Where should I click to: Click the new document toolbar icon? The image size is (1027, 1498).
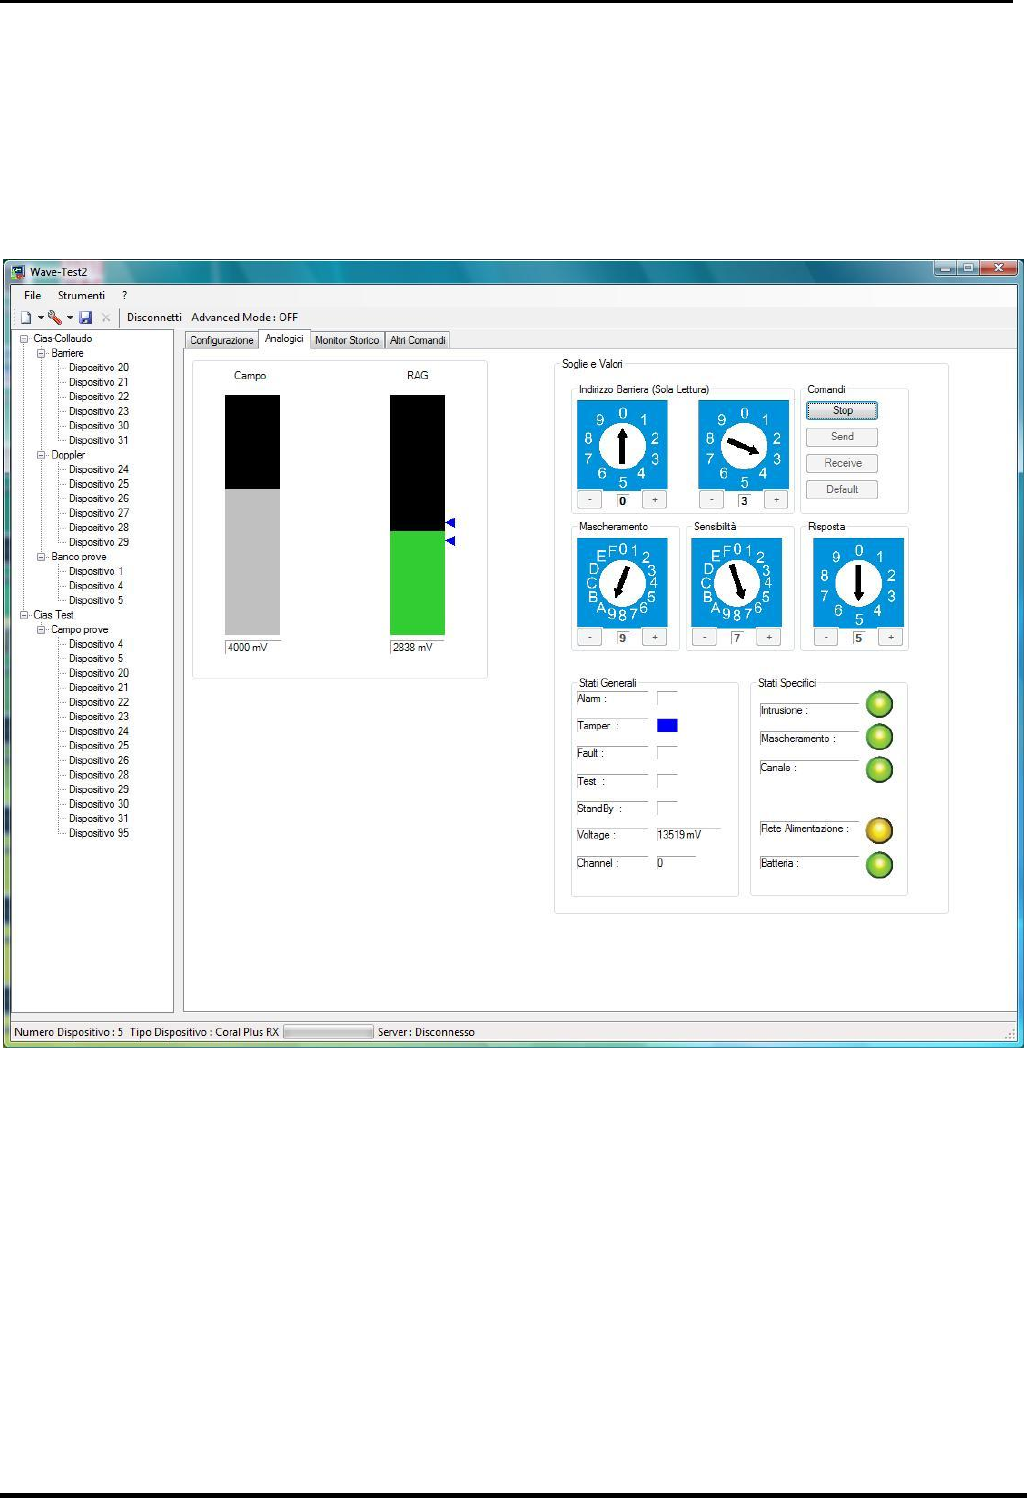tap(26, 317)
